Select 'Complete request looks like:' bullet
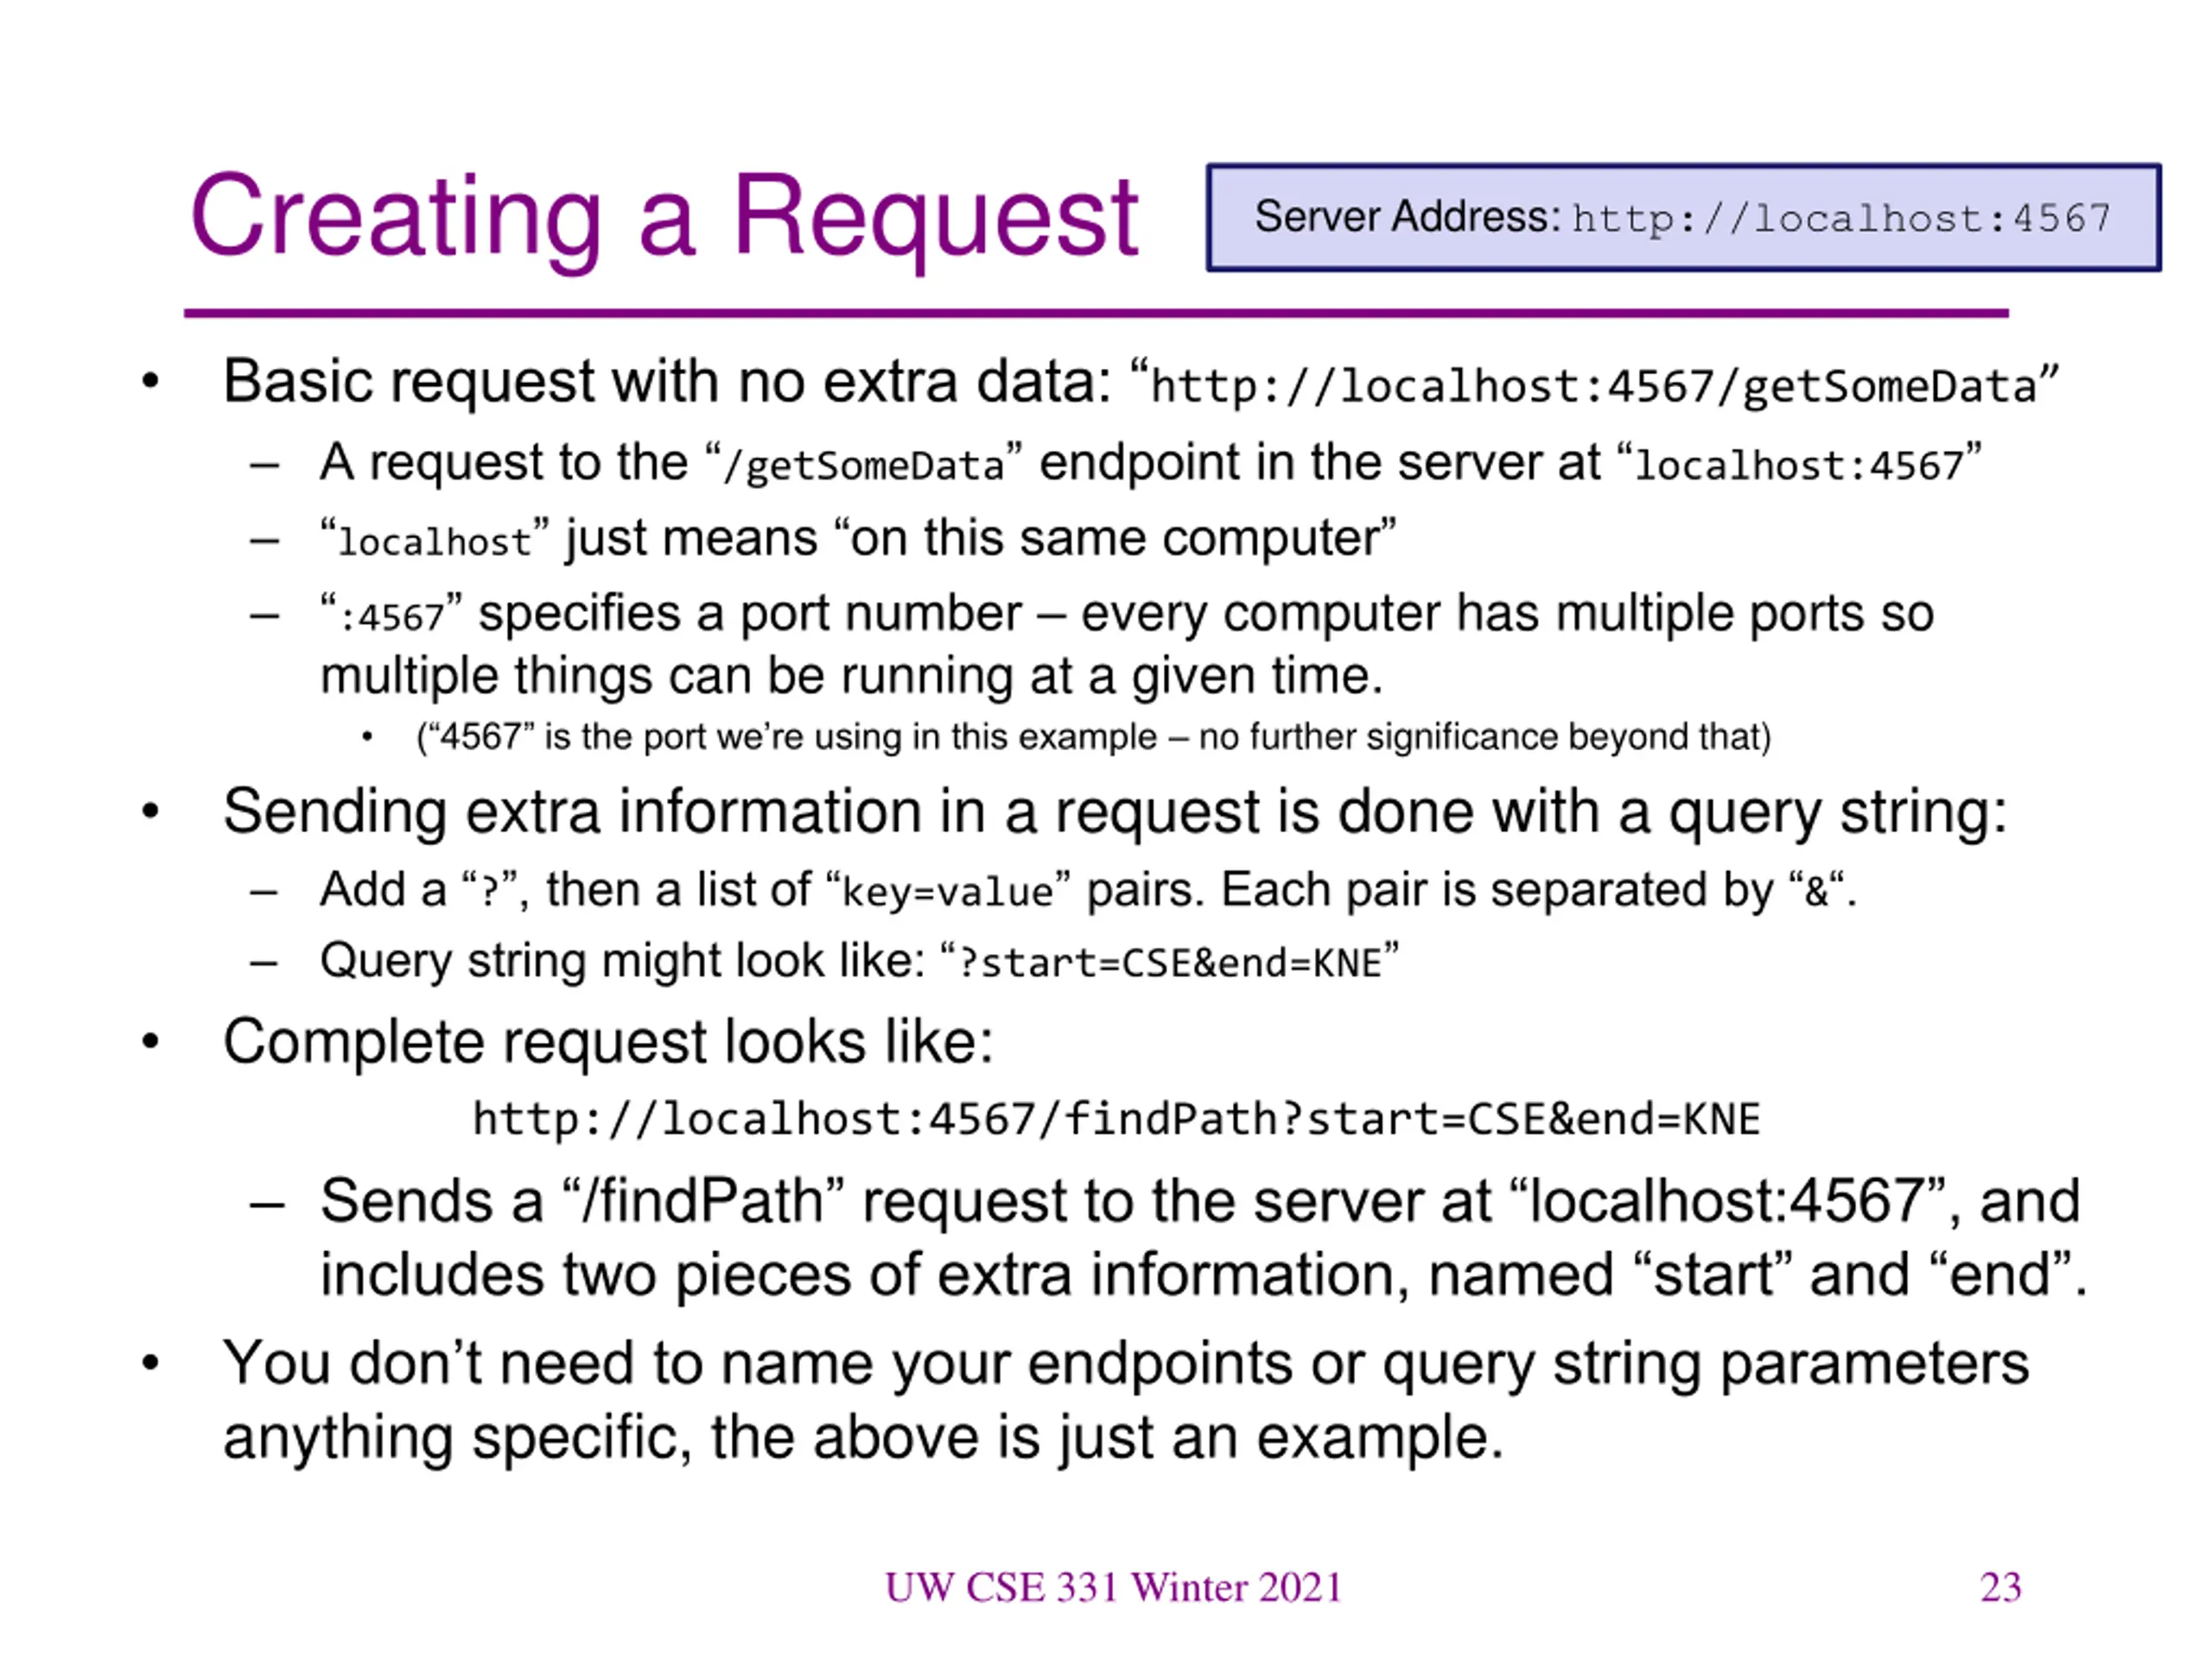Viewport: 2212px width, 1659px height. (x=607, y=1042)
